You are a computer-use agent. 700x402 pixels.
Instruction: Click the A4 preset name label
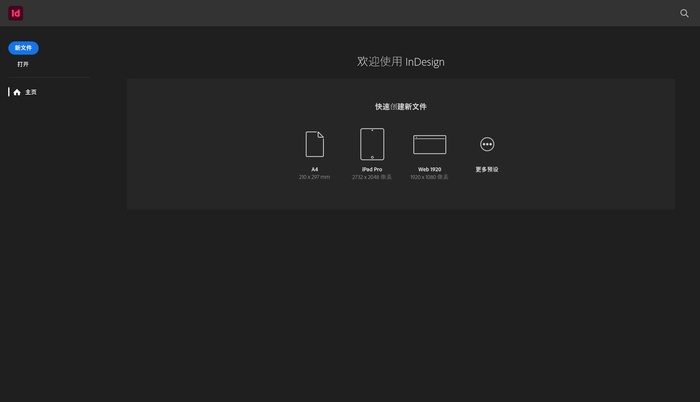point(314,169)
